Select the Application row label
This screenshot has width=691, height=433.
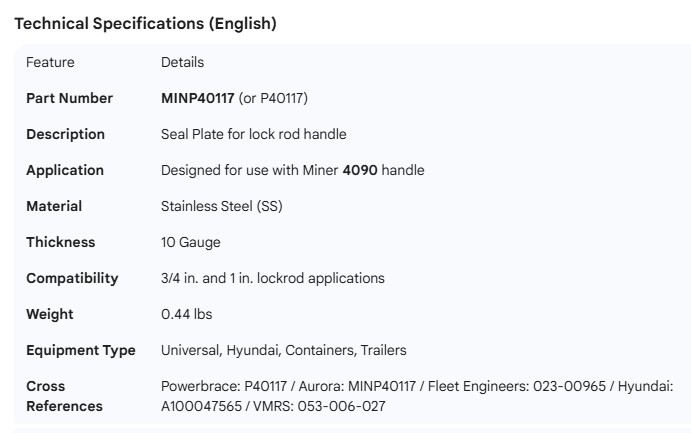click(x=65, y=170)
